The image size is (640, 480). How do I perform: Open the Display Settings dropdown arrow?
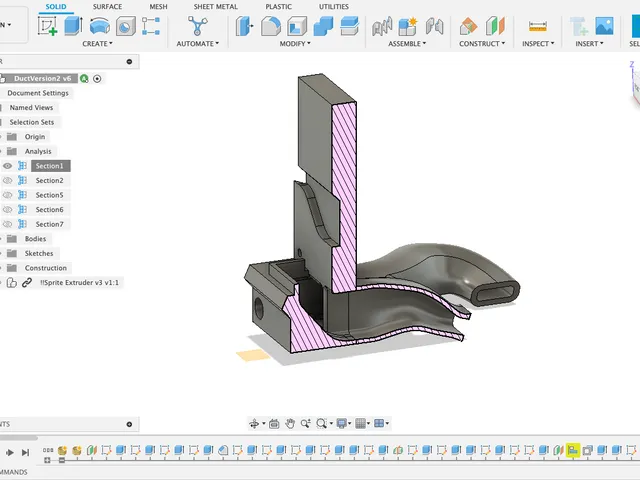350,424
